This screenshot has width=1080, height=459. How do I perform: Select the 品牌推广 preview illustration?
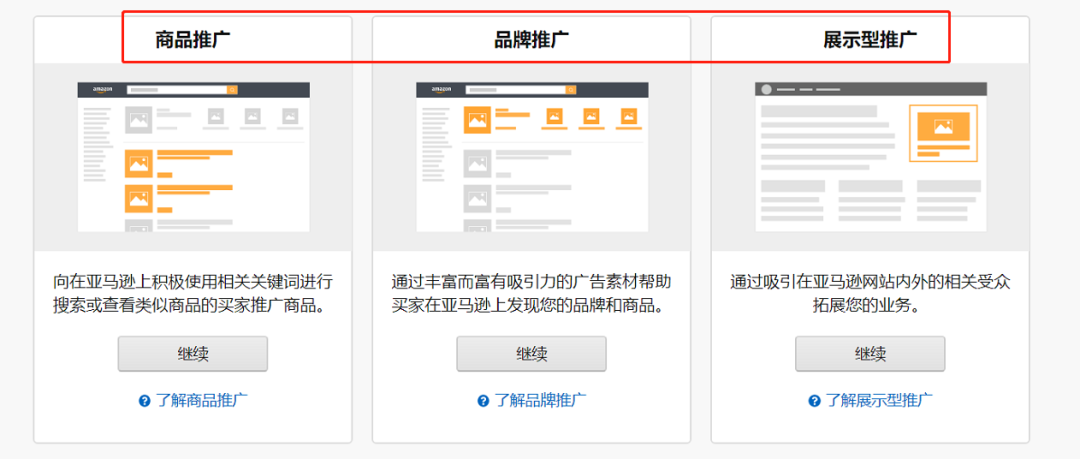click(x=532, y=157)
